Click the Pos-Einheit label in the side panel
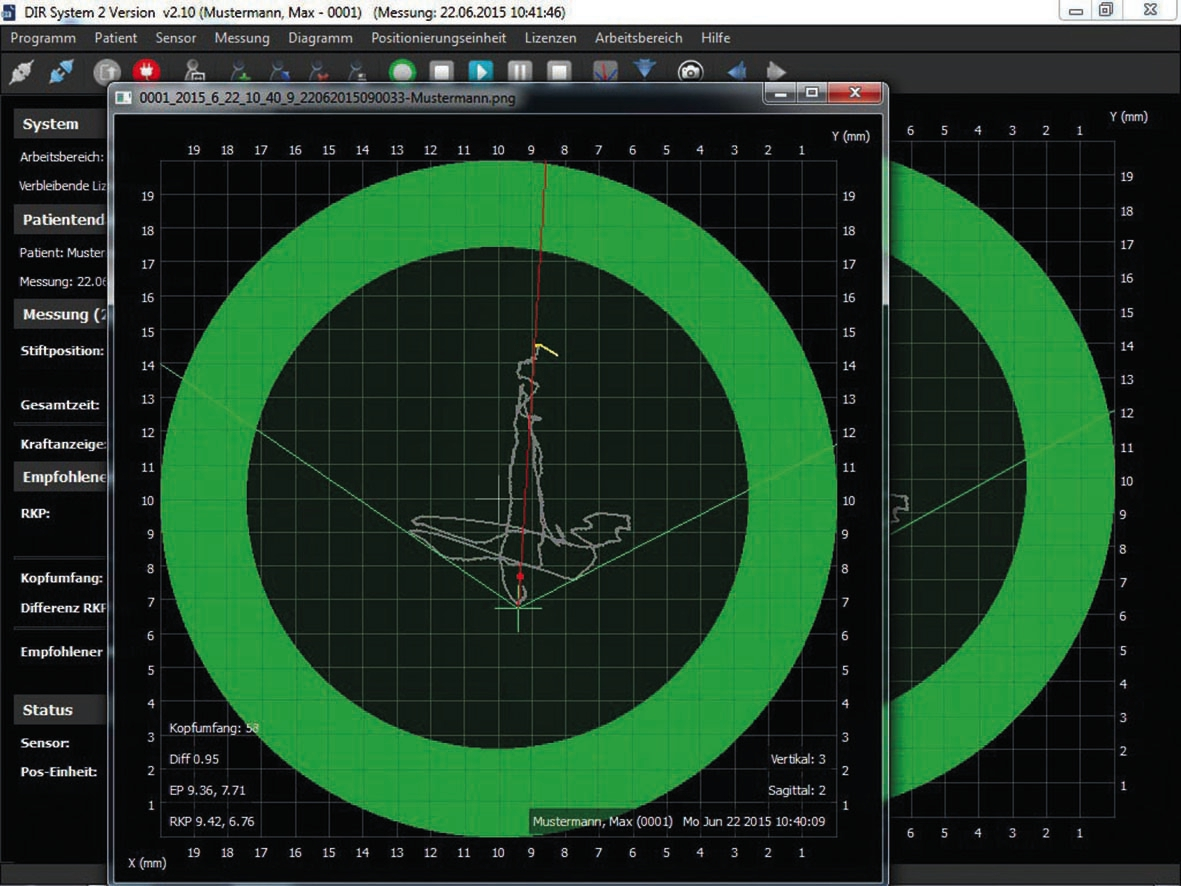This screenshot has height=886, width=1181. [59, 771]
